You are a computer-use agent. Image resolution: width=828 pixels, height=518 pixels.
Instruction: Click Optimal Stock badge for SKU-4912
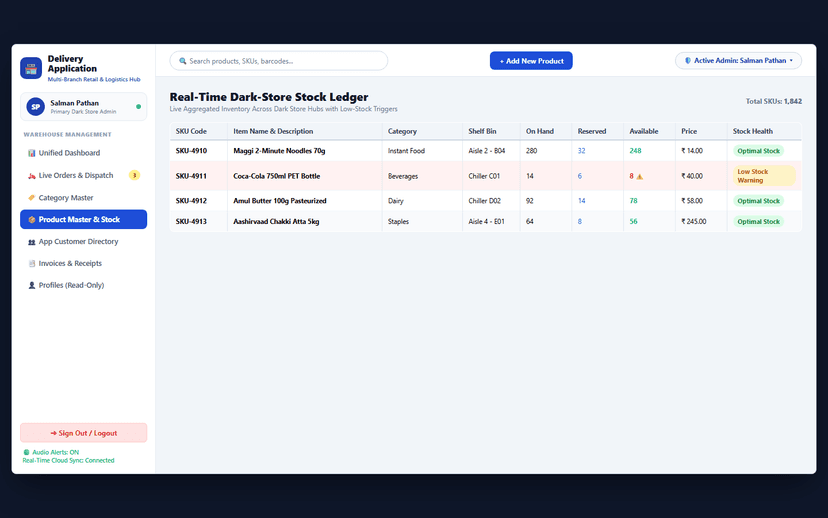(758, 201)
